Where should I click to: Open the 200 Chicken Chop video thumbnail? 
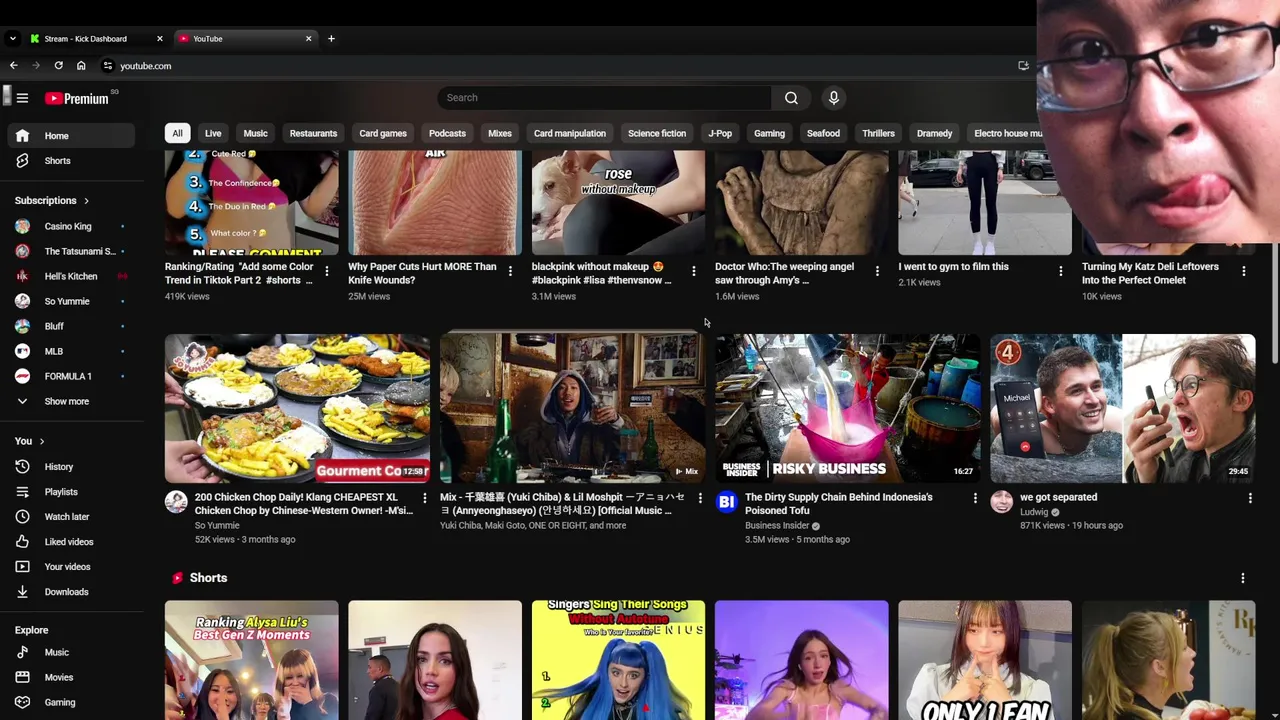pos(297,408)
